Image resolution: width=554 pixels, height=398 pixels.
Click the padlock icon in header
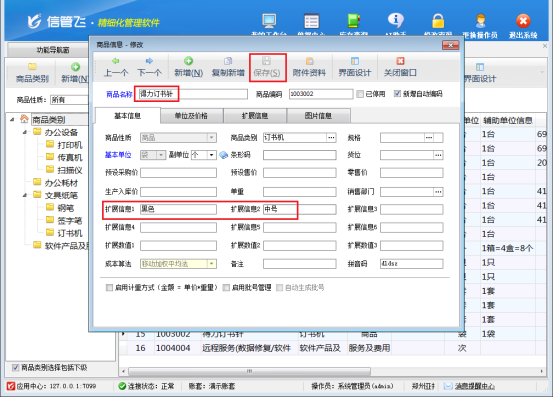tap(438, 21)
